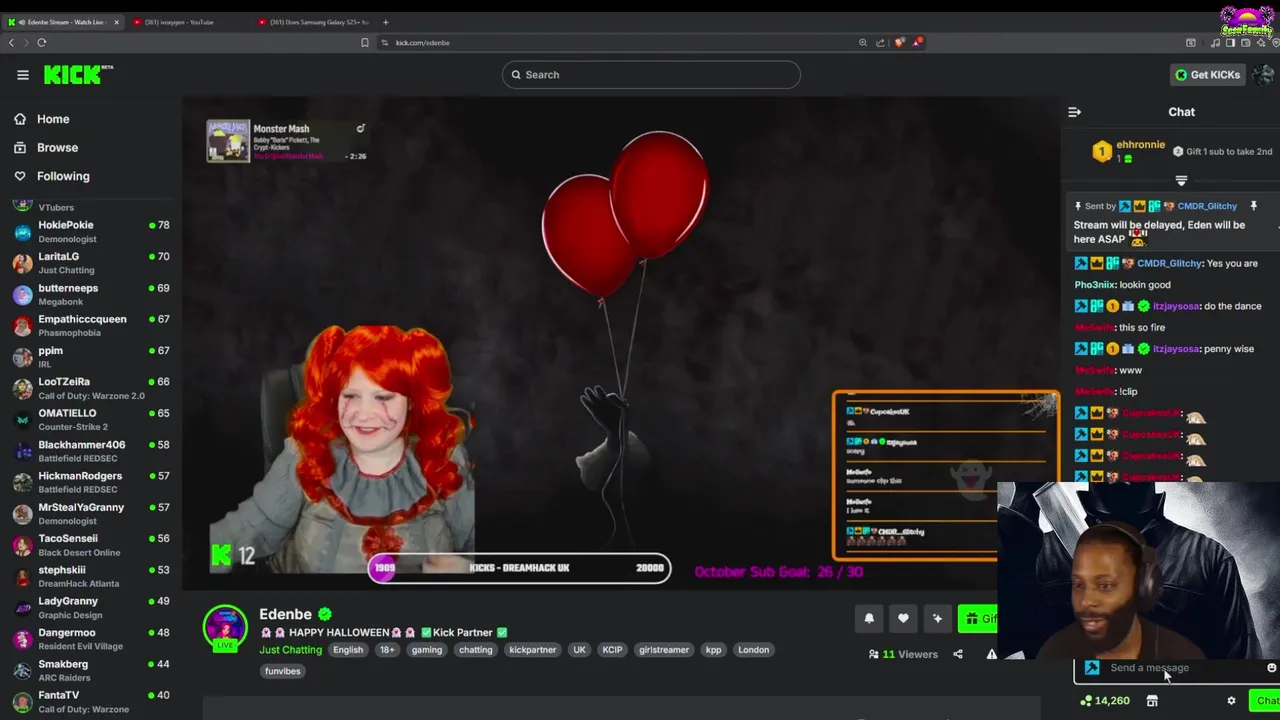Select the girlstreamer tag
The height and width of the screenshot is (720, 1280).
pyautogui.click(x=664, y=650)
